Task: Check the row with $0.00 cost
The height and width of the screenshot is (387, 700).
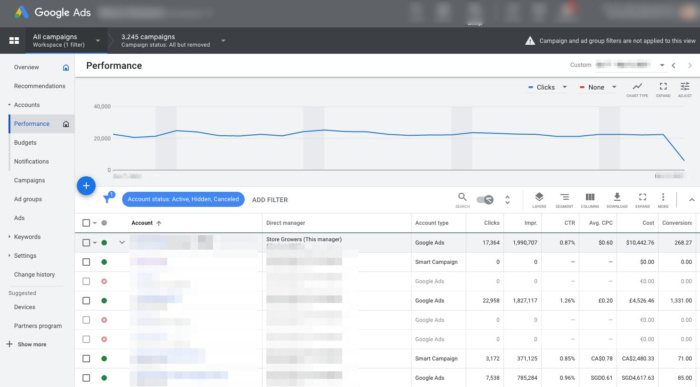Action: click(x=86, y=262)
